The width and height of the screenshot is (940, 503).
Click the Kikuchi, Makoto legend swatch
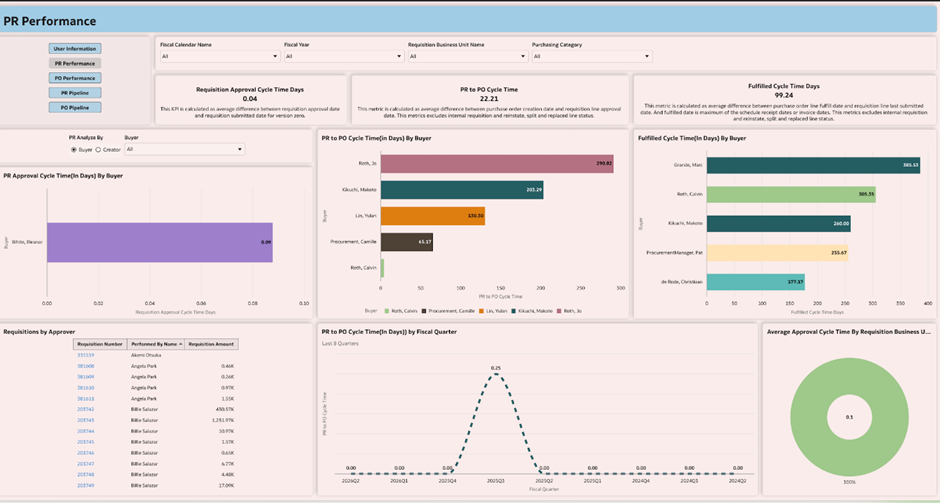pyautogui.click(x=513, y=311)
